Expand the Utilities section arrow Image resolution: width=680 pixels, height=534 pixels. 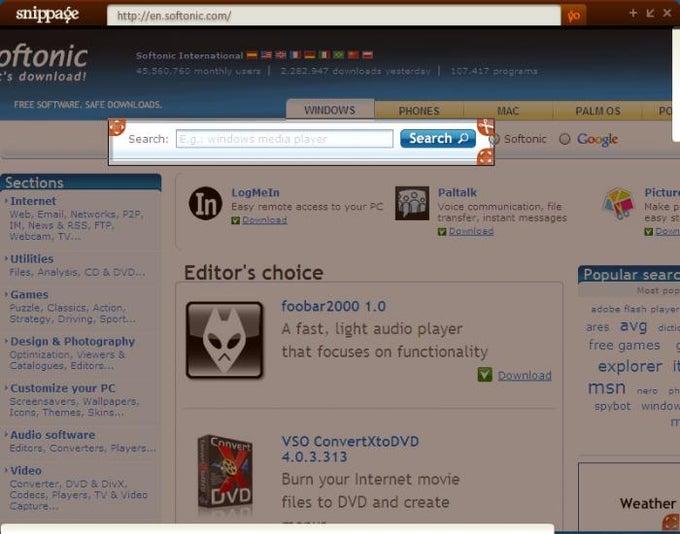coord(6,259)
